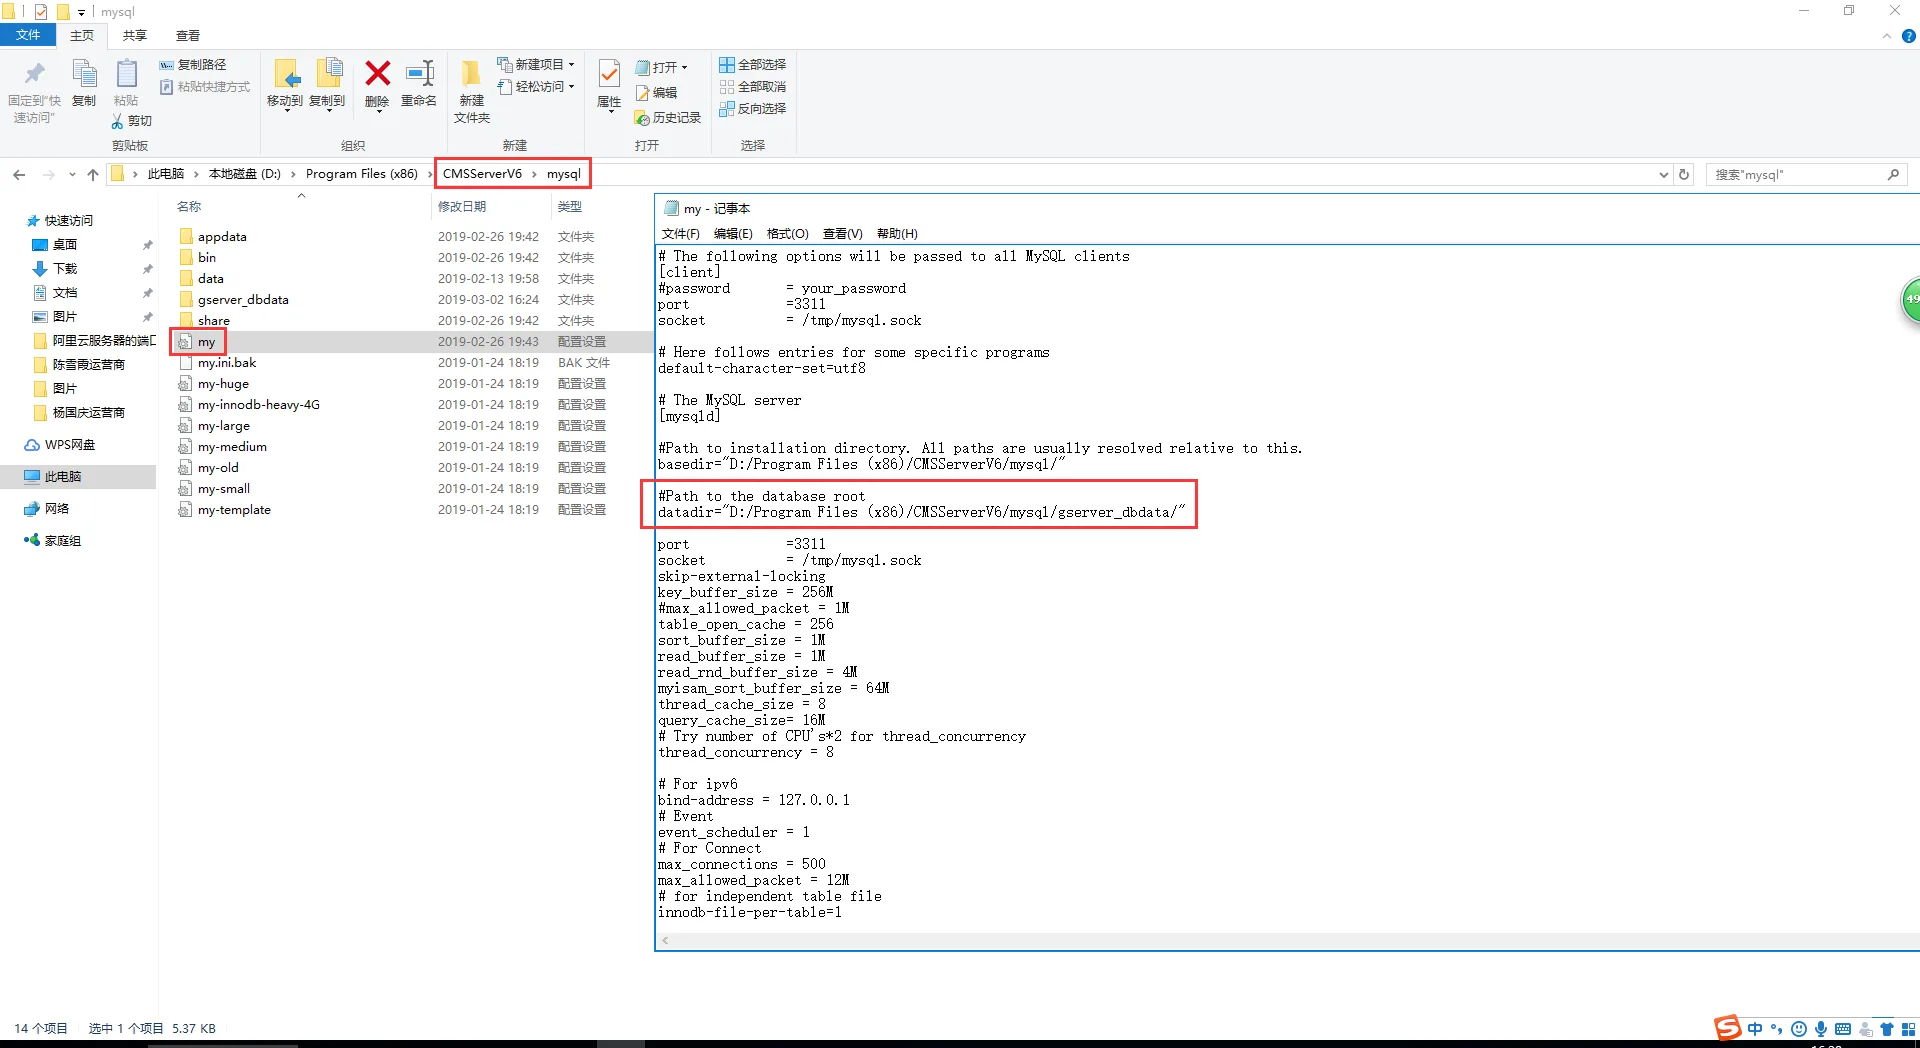Screen dimensions: 1920x1048
Task: Open New Item (新建项目) dropdown
Action: coord(537,65)
